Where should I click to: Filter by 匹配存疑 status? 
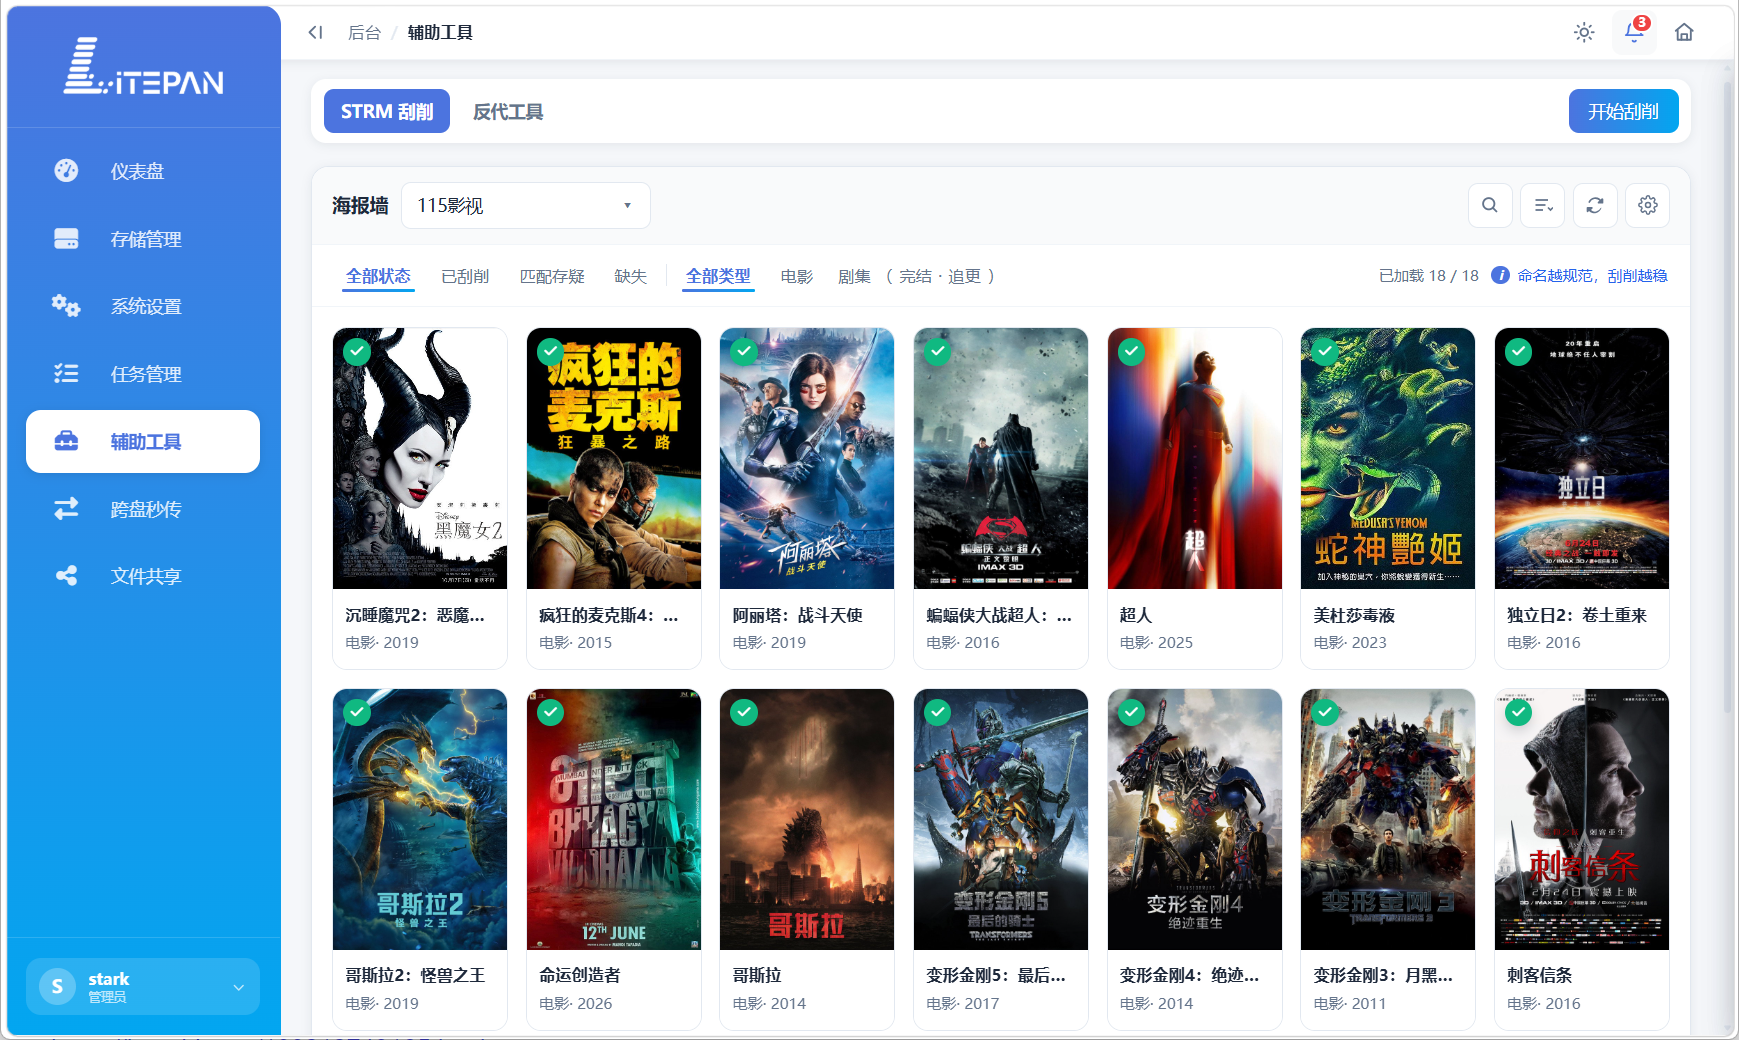click(552, 276)
